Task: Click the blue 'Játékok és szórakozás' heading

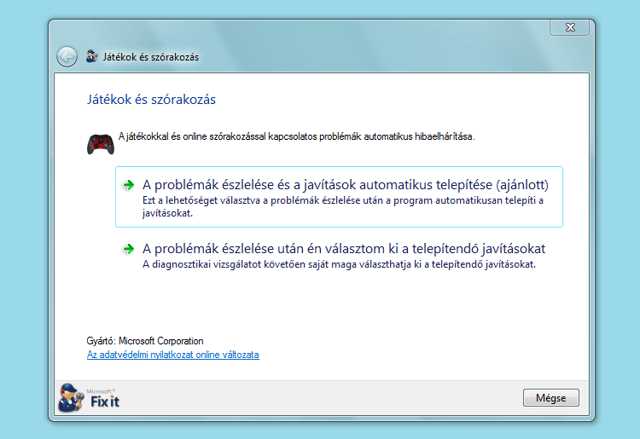Action: 151,100
